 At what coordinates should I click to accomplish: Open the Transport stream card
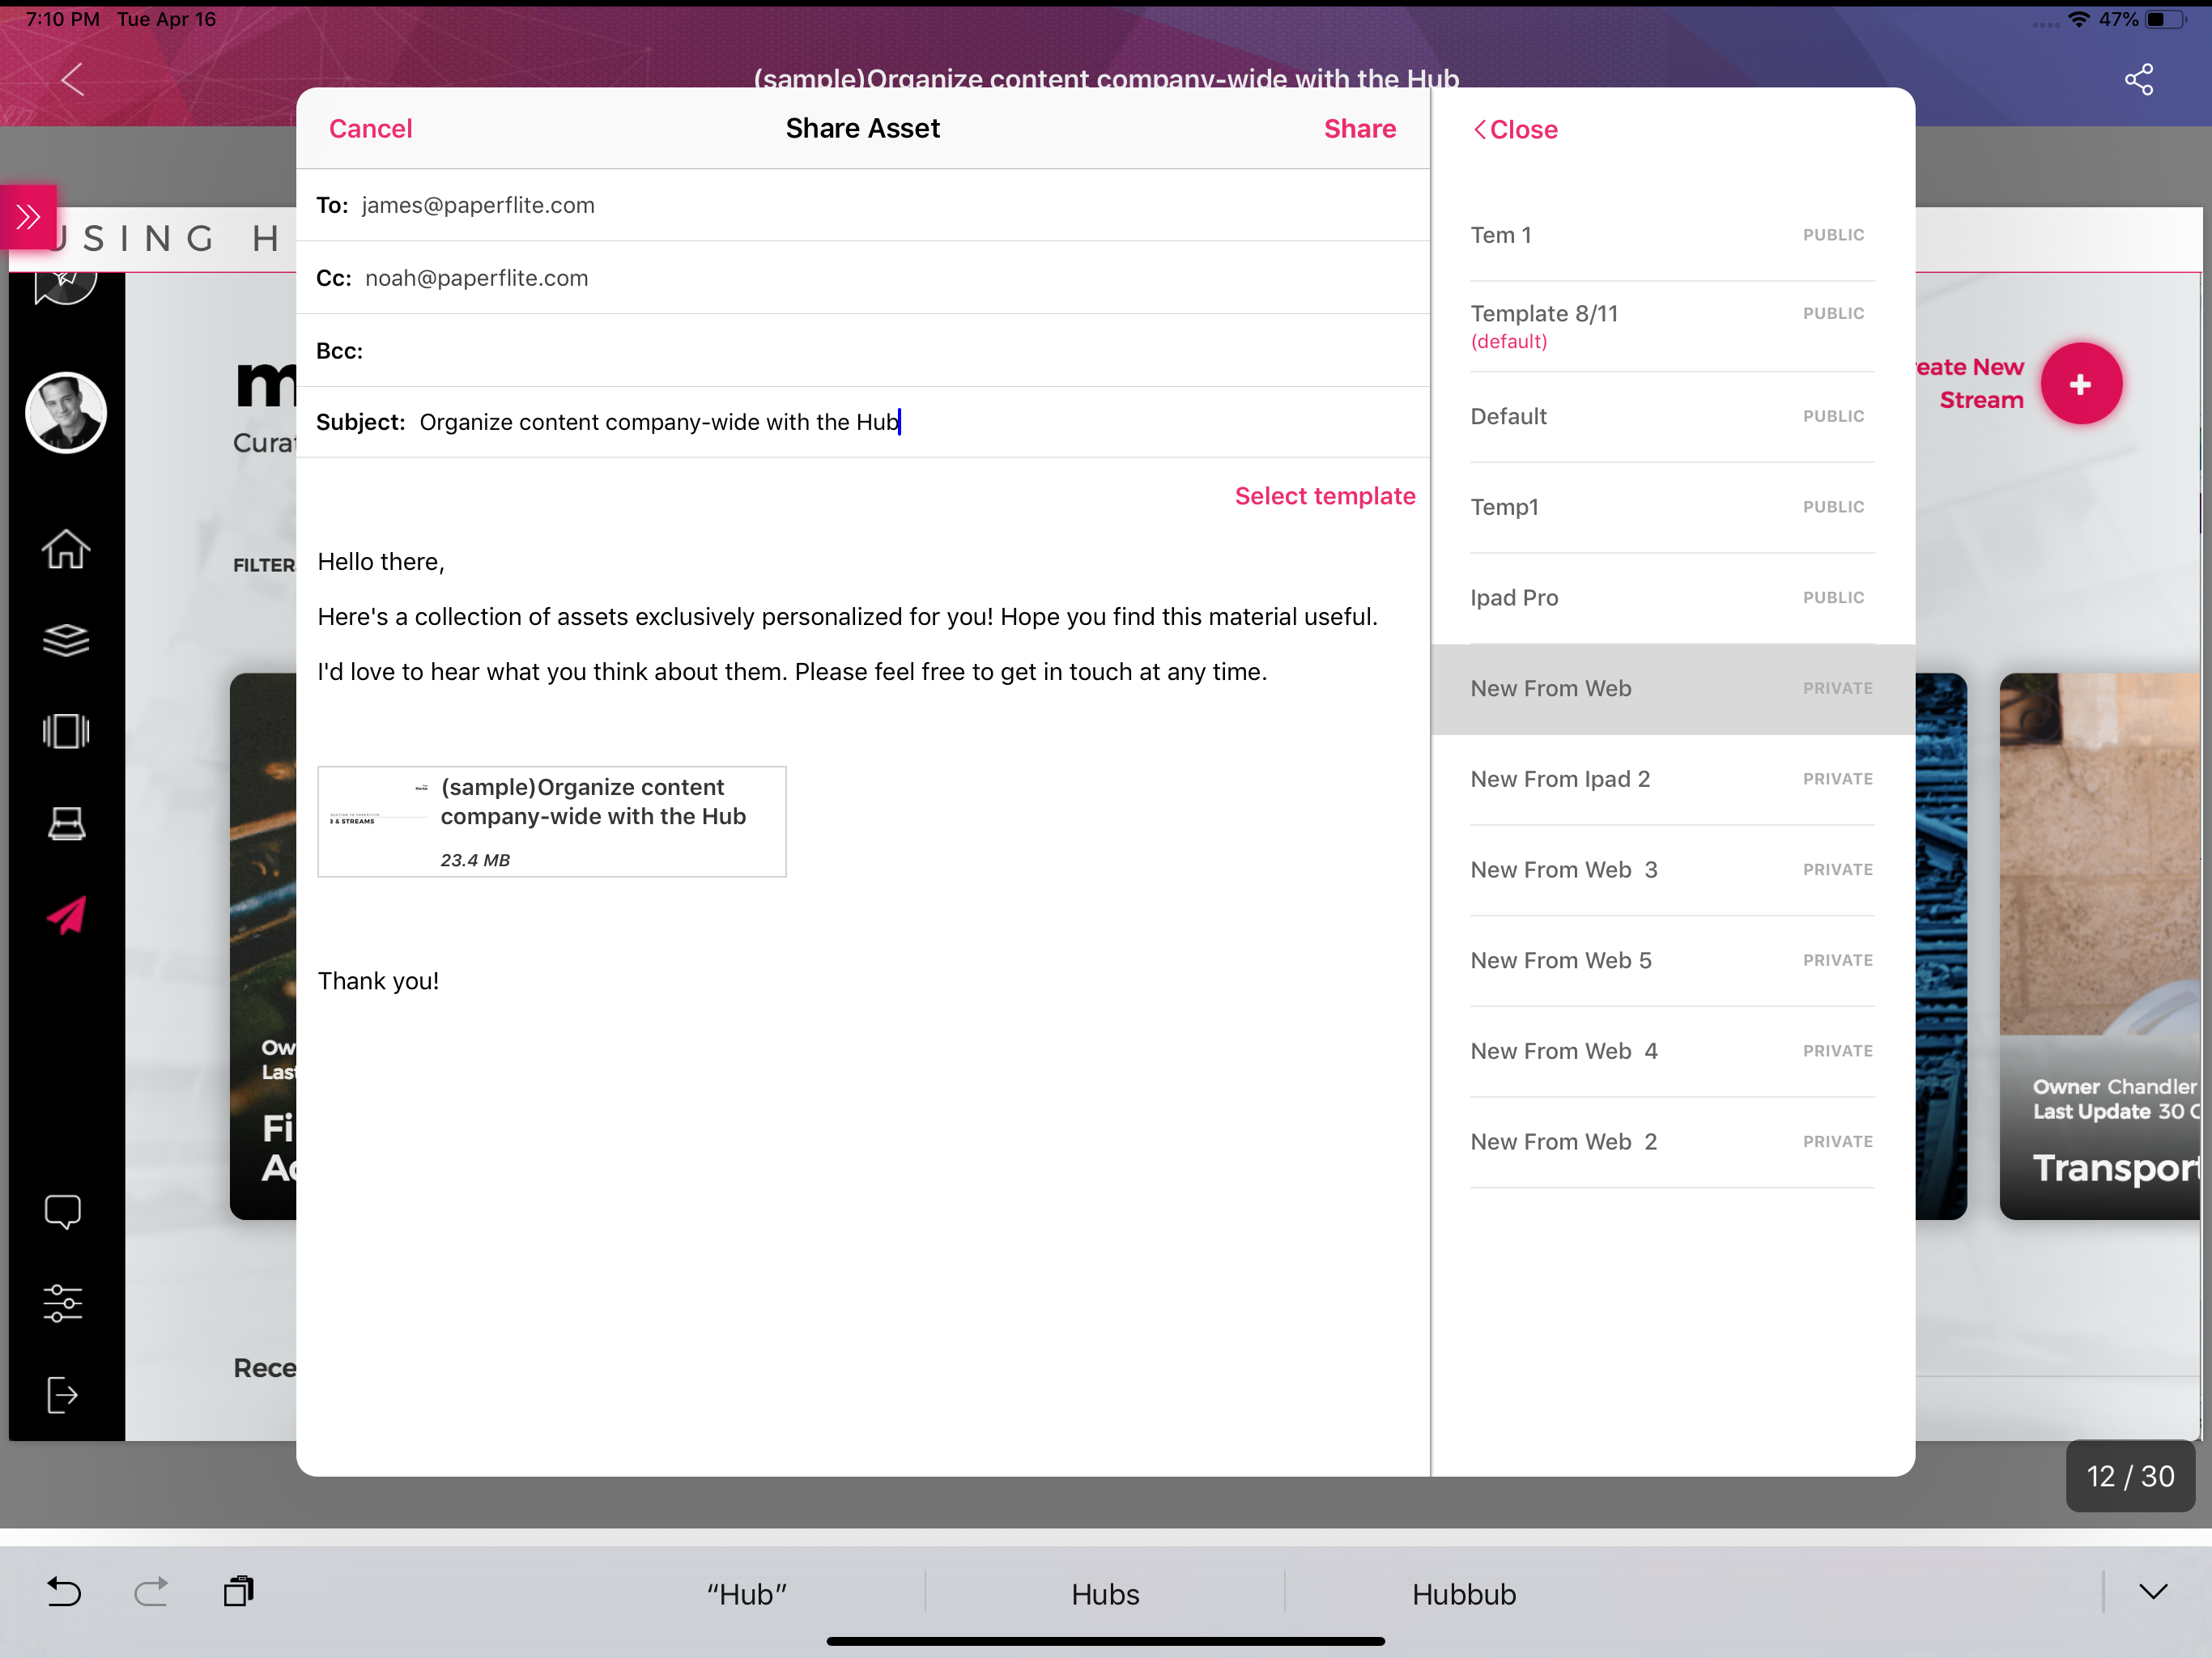click(2101, 946)
